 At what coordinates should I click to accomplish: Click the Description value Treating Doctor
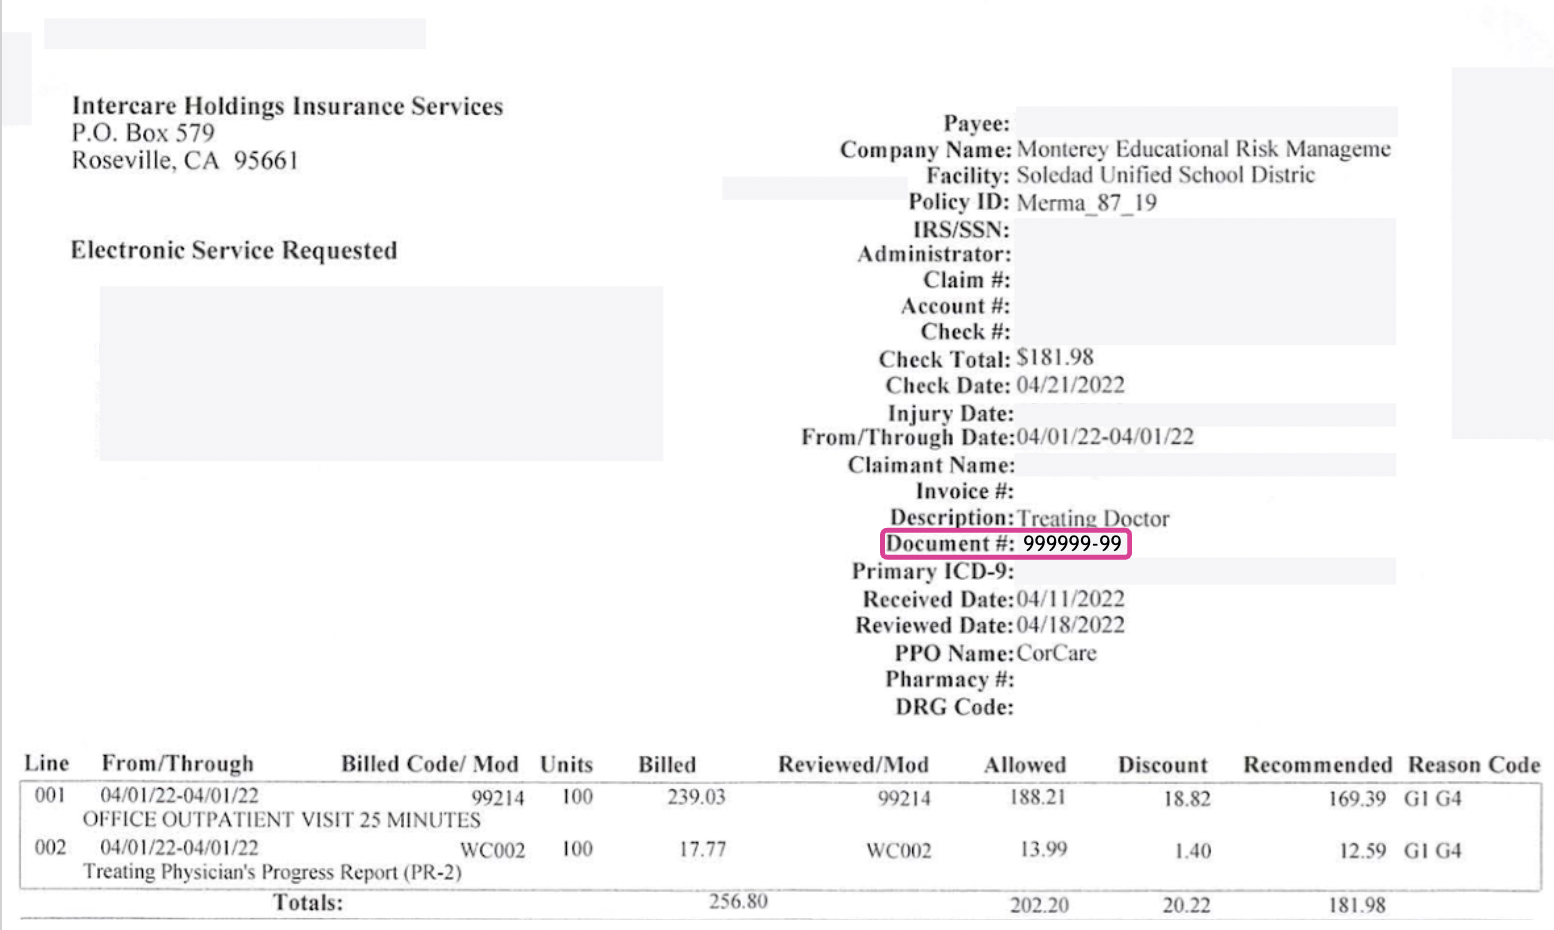click(1093, 518)
